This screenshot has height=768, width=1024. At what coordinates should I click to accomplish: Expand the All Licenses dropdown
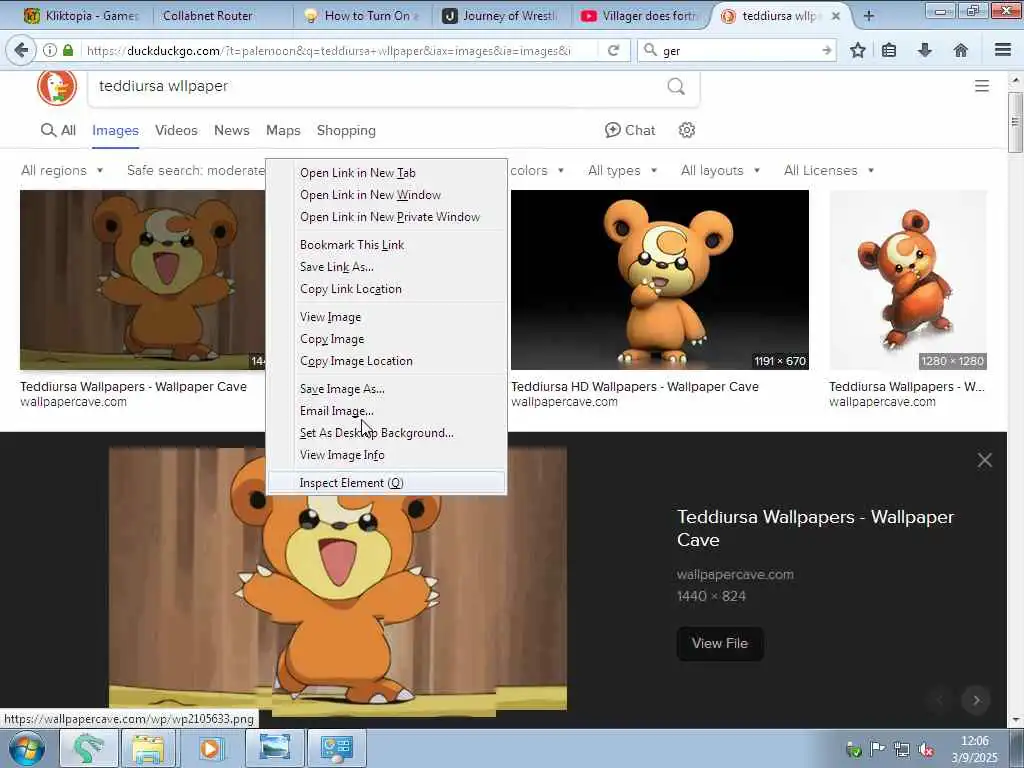[x=829, y=170]
